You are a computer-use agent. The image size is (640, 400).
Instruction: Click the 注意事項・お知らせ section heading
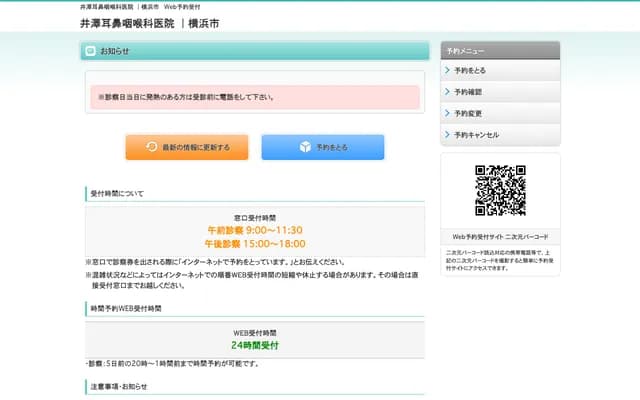tap(118, 386)
